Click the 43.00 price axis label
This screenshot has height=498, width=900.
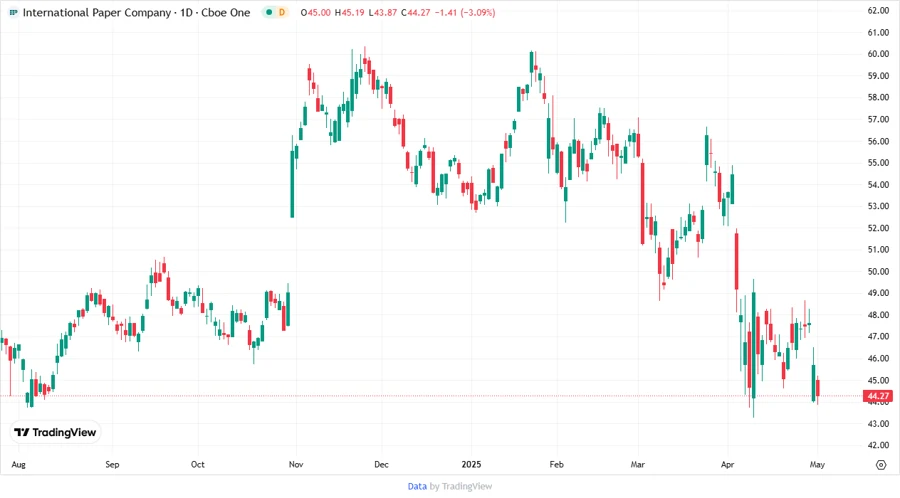[x=878, y=424]
